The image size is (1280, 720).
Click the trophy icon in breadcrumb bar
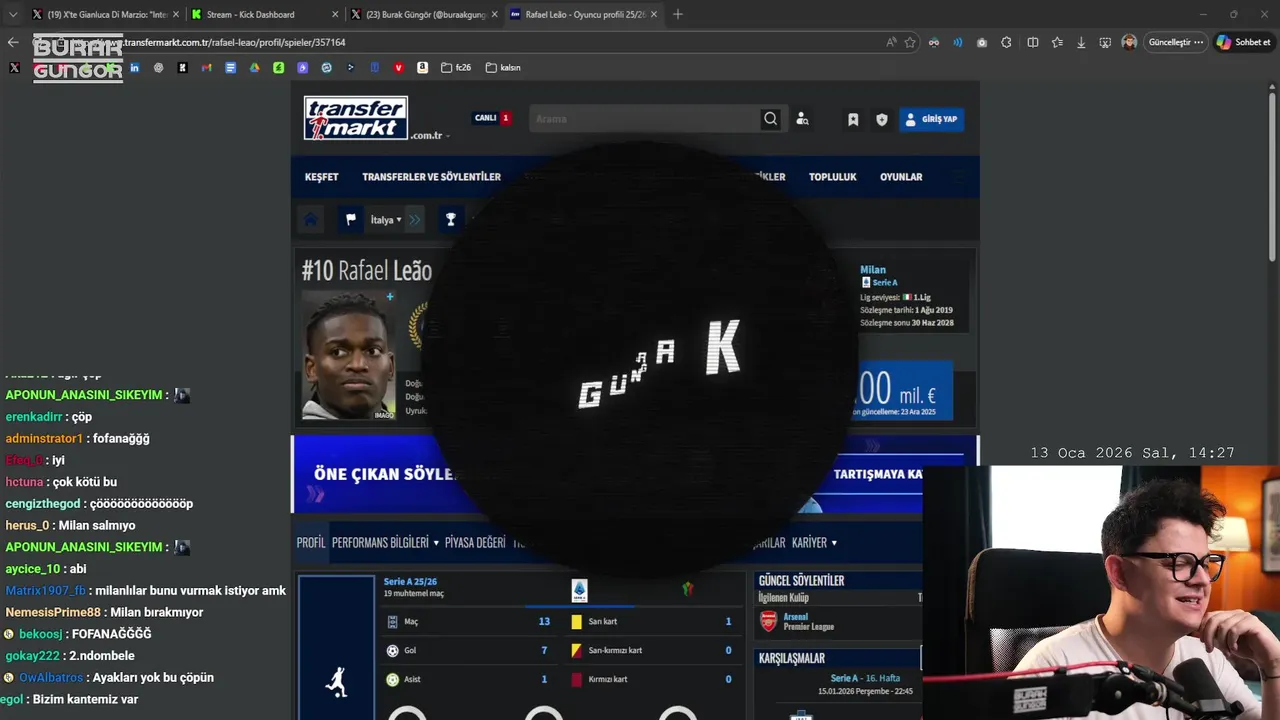coord(451,219)
